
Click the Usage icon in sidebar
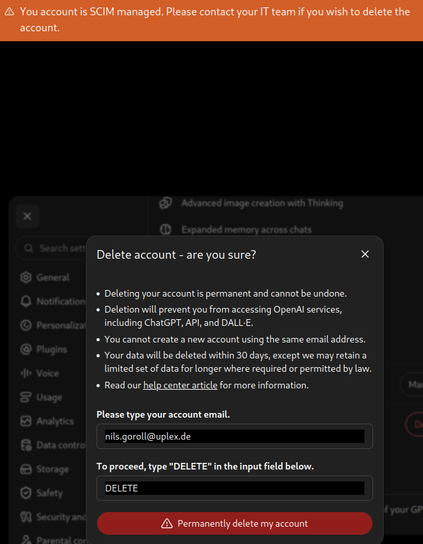tap(26, 397)
